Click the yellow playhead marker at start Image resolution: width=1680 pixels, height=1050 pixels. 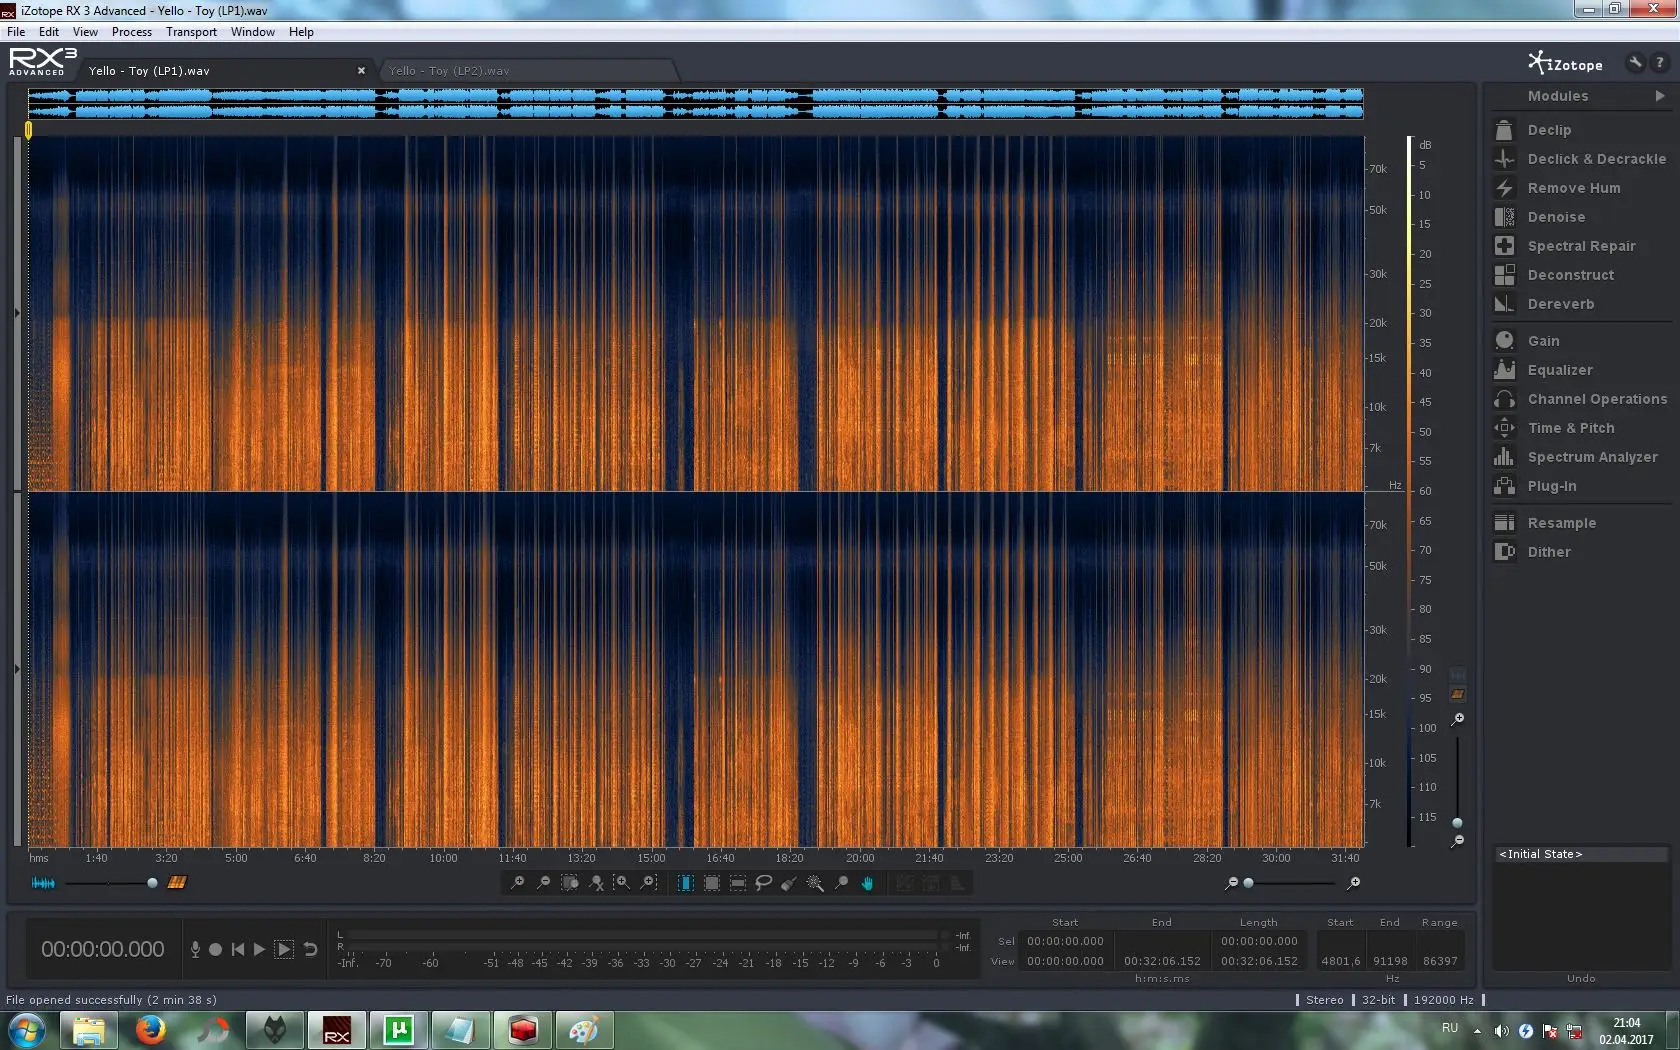[28, 129]
